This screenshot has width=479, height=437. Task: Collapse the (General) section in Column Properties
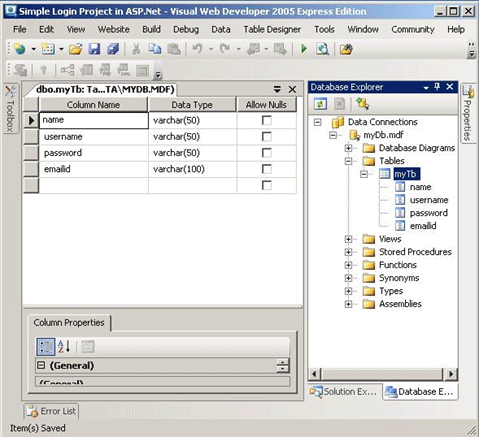click(41, 366)
